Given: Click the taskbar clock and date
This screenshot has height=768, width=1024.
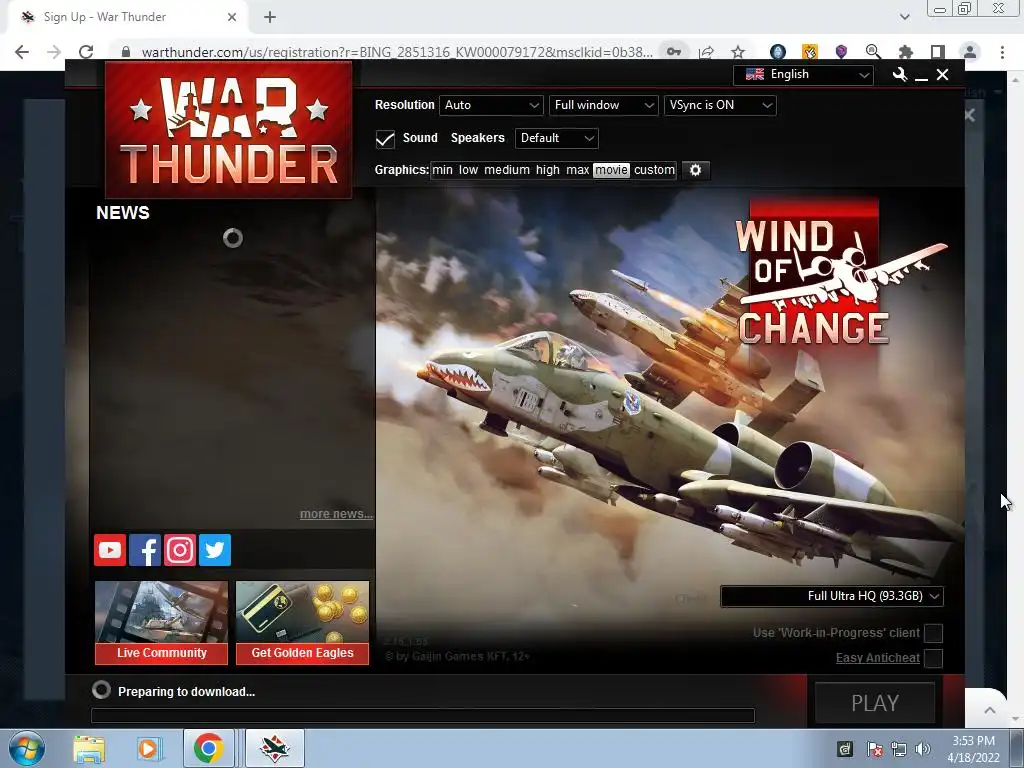Looking at the screenshot, I should pyautogui.click(x=973, y=749).
